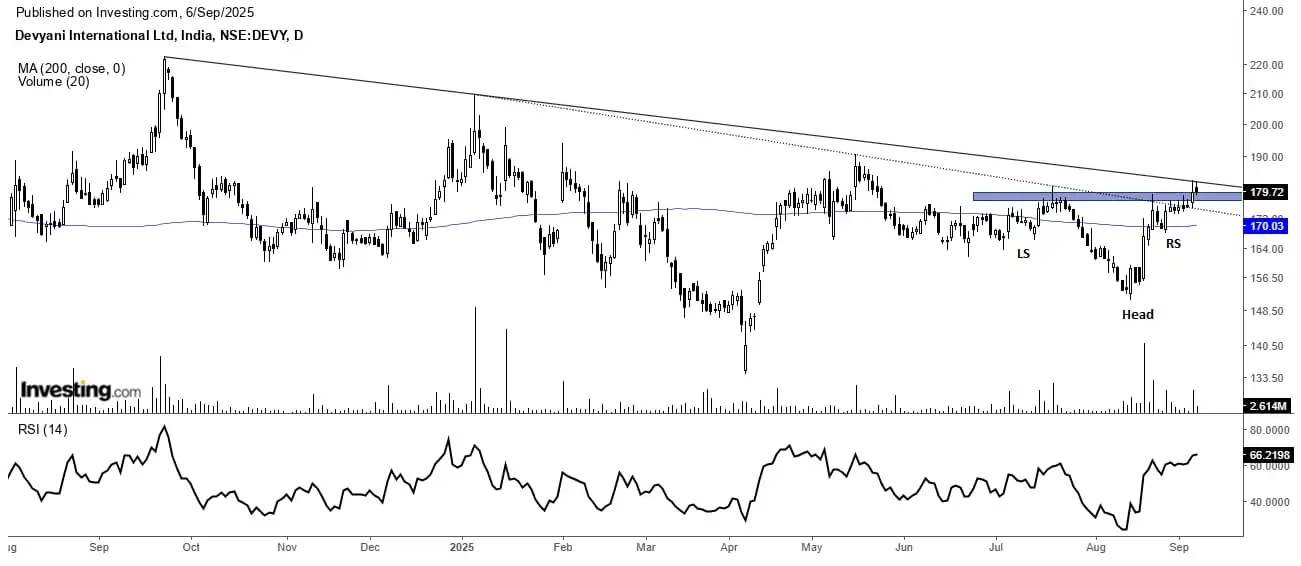Click the 133.50 level on price axis

click(1267, 378)
